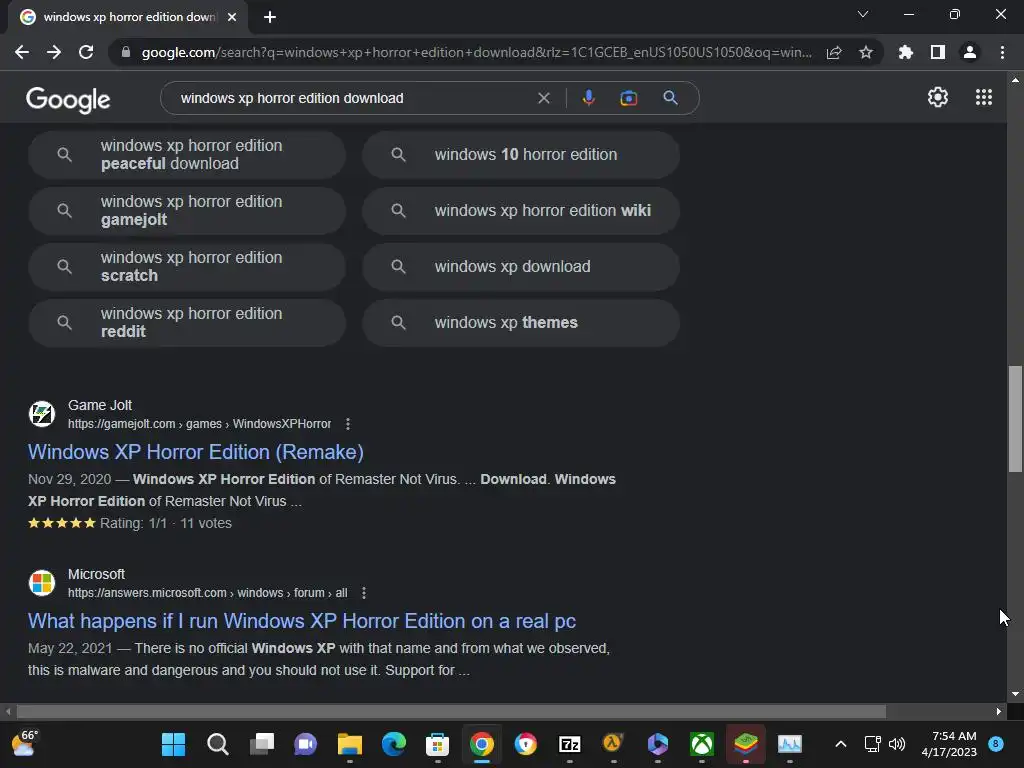This screenshot has height=768, width=1024.
Task: Open the volume control in system tray
Action: click(897, 744)
